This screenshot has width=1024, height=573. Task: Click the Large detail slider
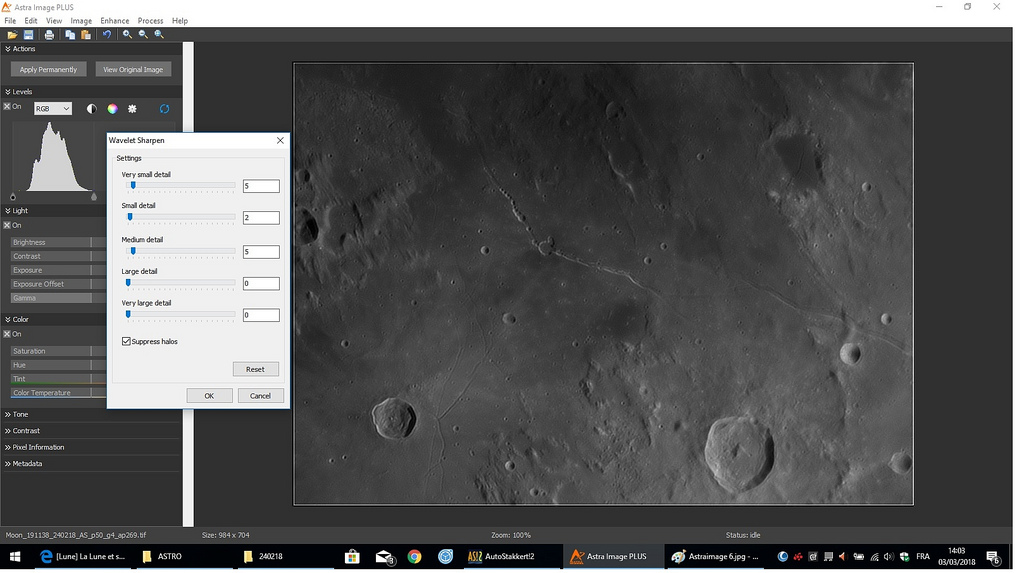pyautogui.click(x=180, y=284)
